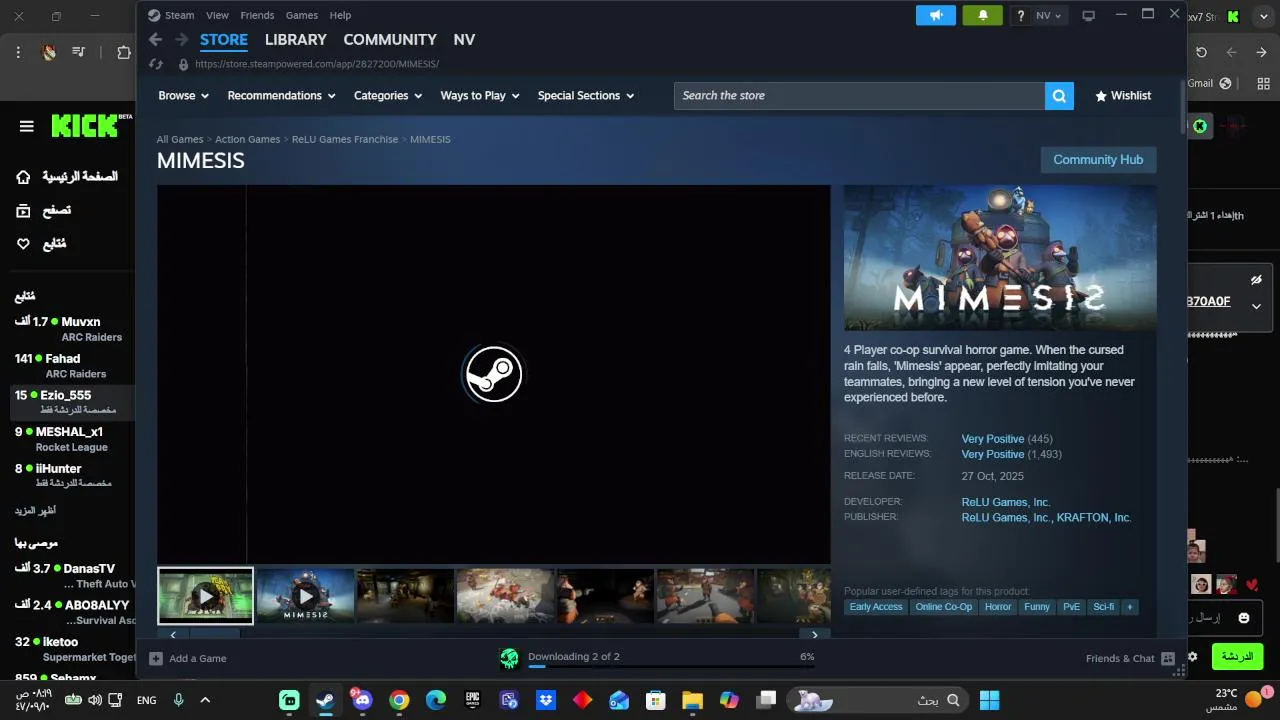Go forward with Steam's forward arrow

coord(181,39)
